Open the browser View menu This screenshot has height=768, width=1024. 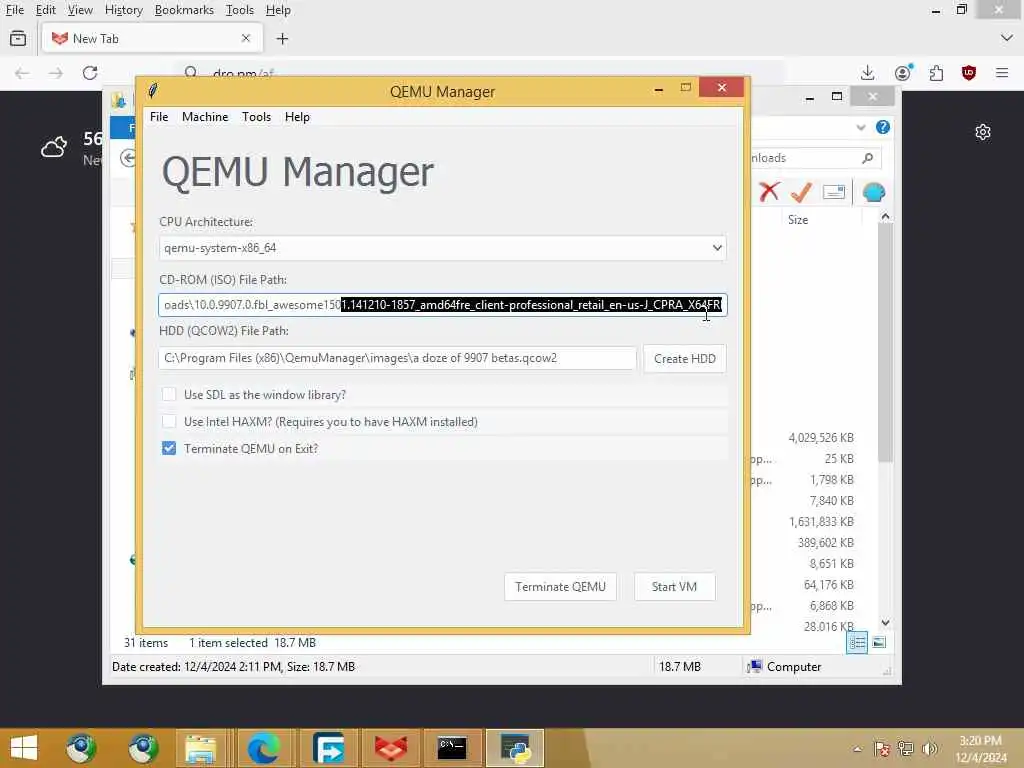[x=80, y=10]
